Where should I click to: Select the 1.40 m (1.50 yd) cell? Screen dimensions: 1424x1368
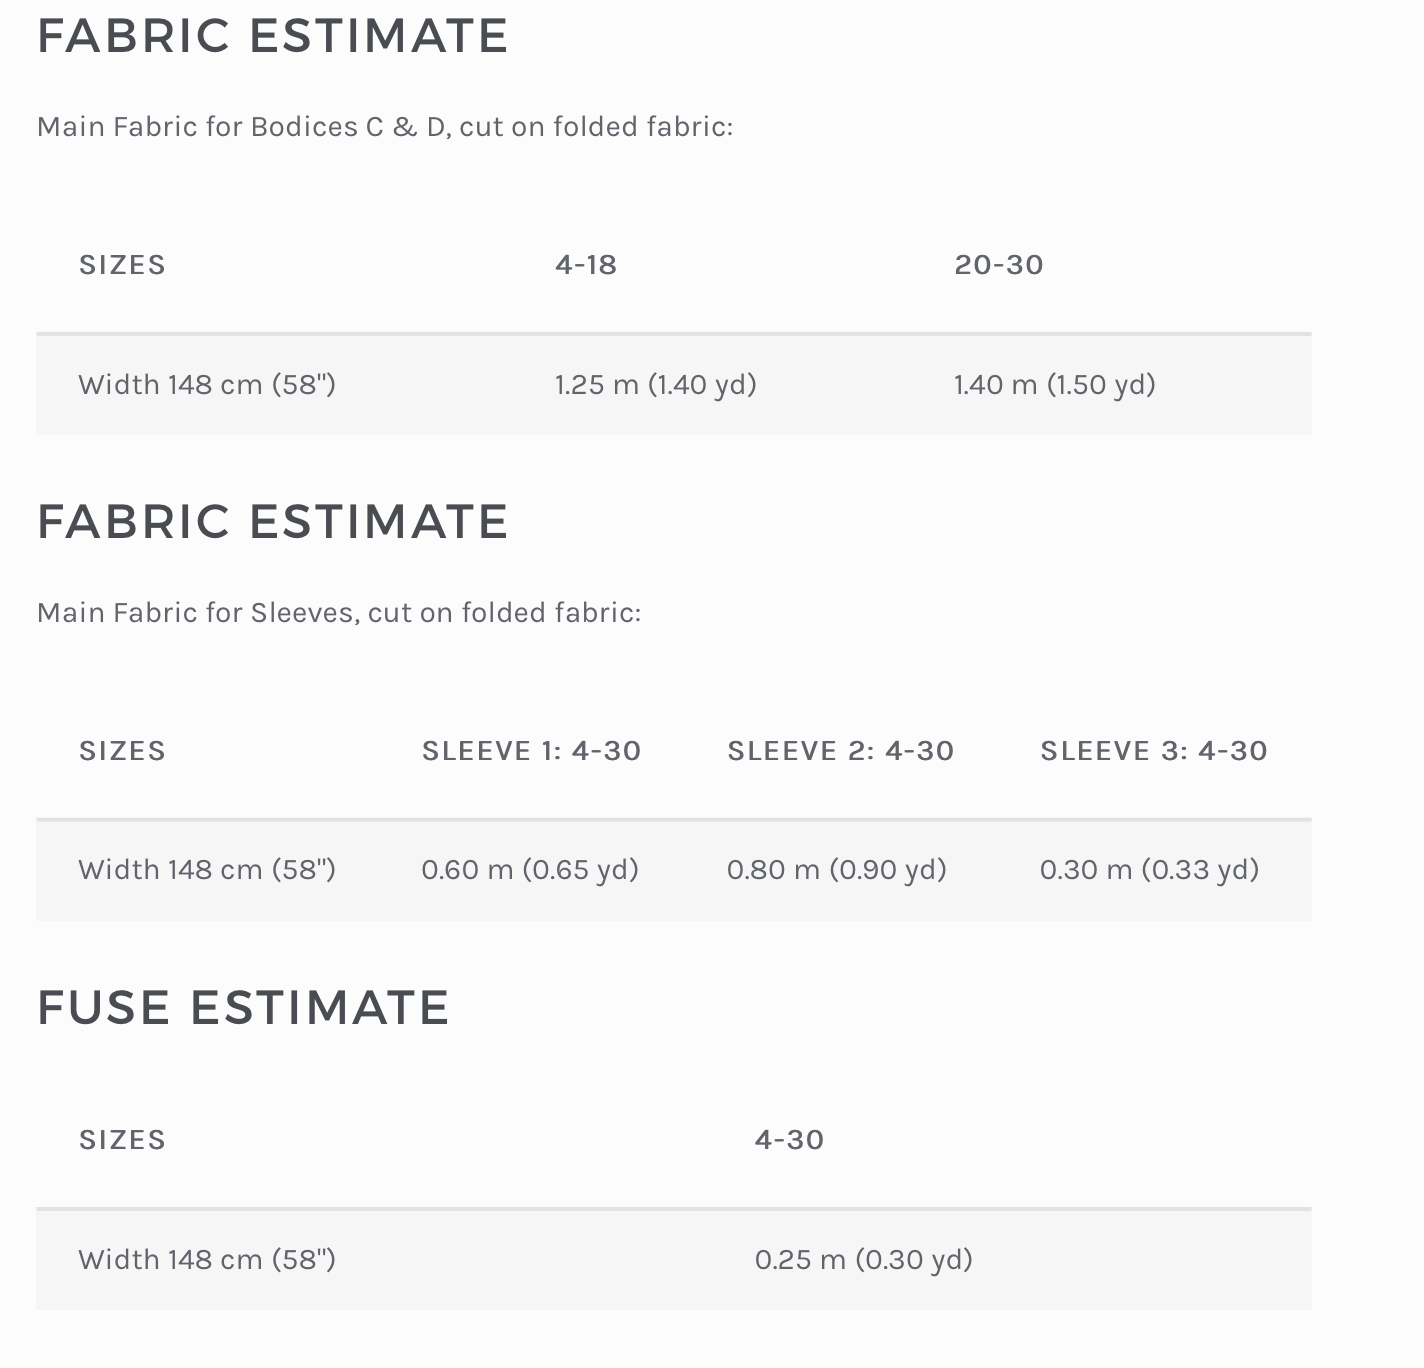1055,385
